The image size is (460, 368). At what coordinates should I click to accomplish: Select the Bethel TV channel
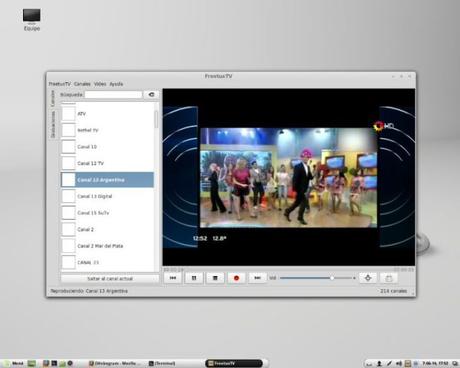pos(107,130)
